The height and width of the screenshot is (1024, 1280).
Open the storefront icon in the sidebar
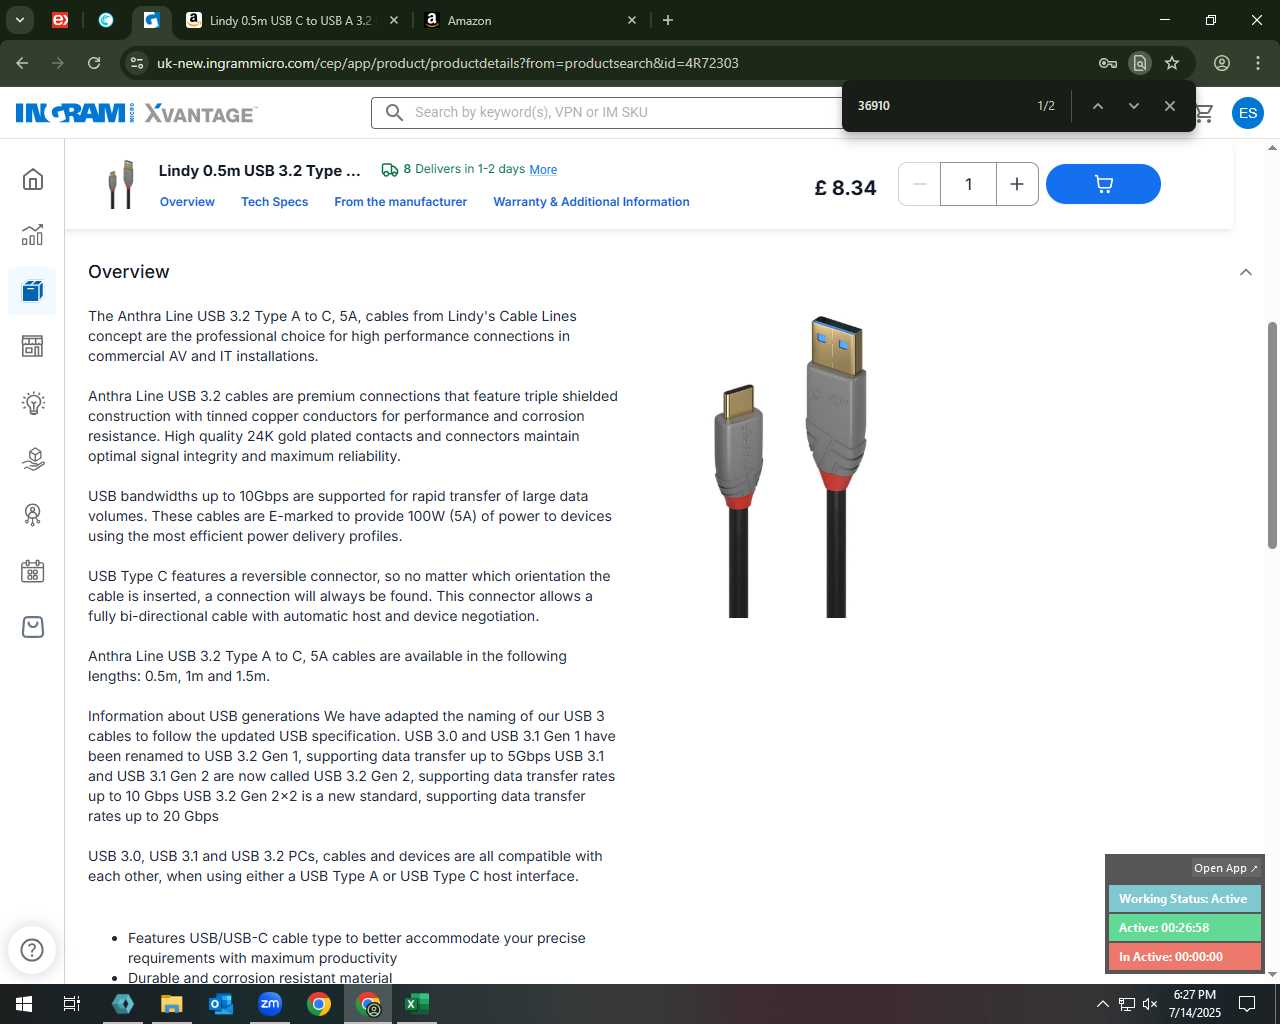(x=33, y=347)
